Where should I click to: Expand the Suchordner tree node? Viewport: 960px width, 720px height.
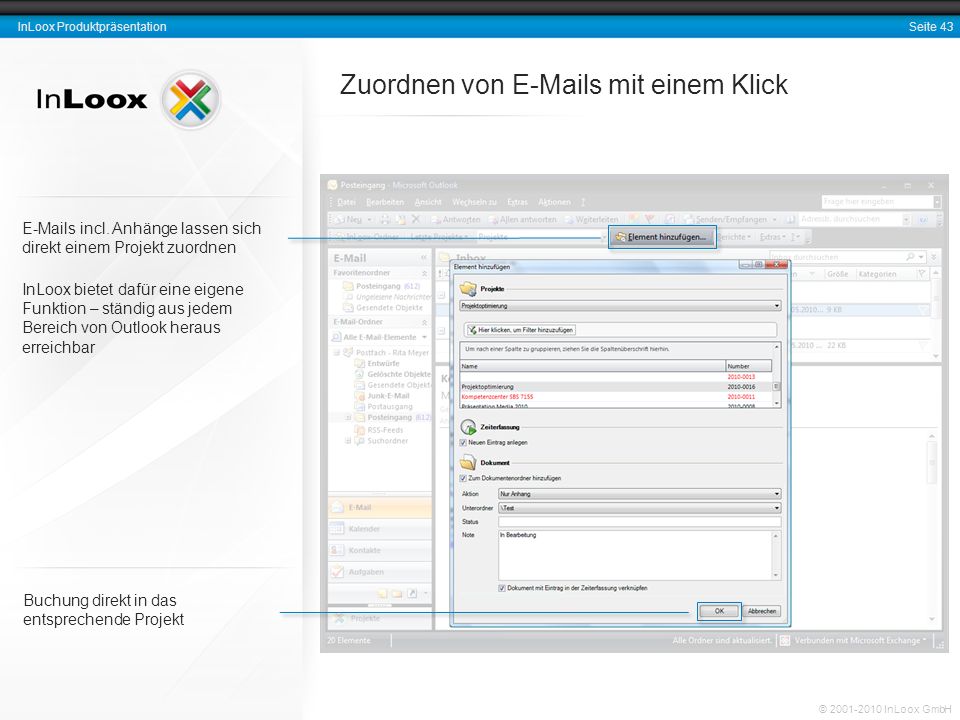point(348,441)
